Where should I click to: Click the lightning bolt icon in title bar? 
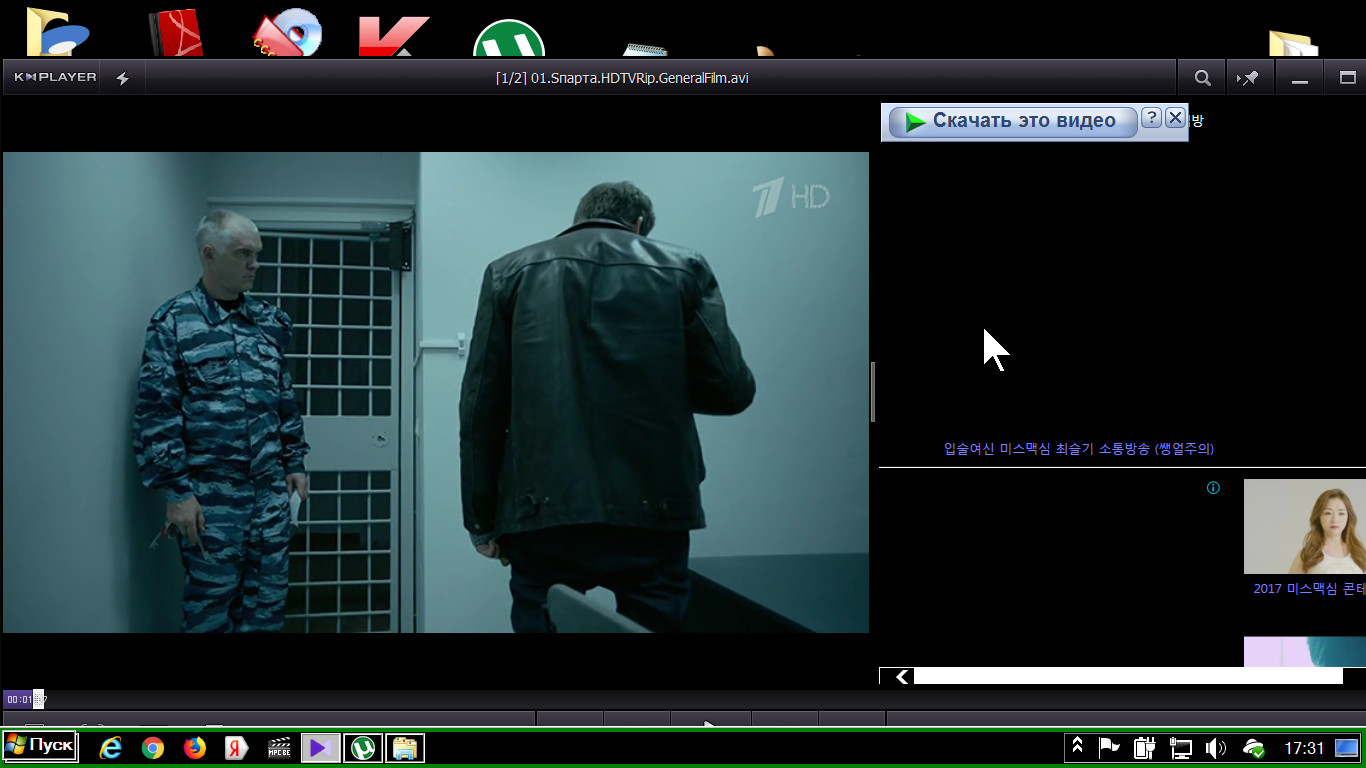tap(122, 78)
